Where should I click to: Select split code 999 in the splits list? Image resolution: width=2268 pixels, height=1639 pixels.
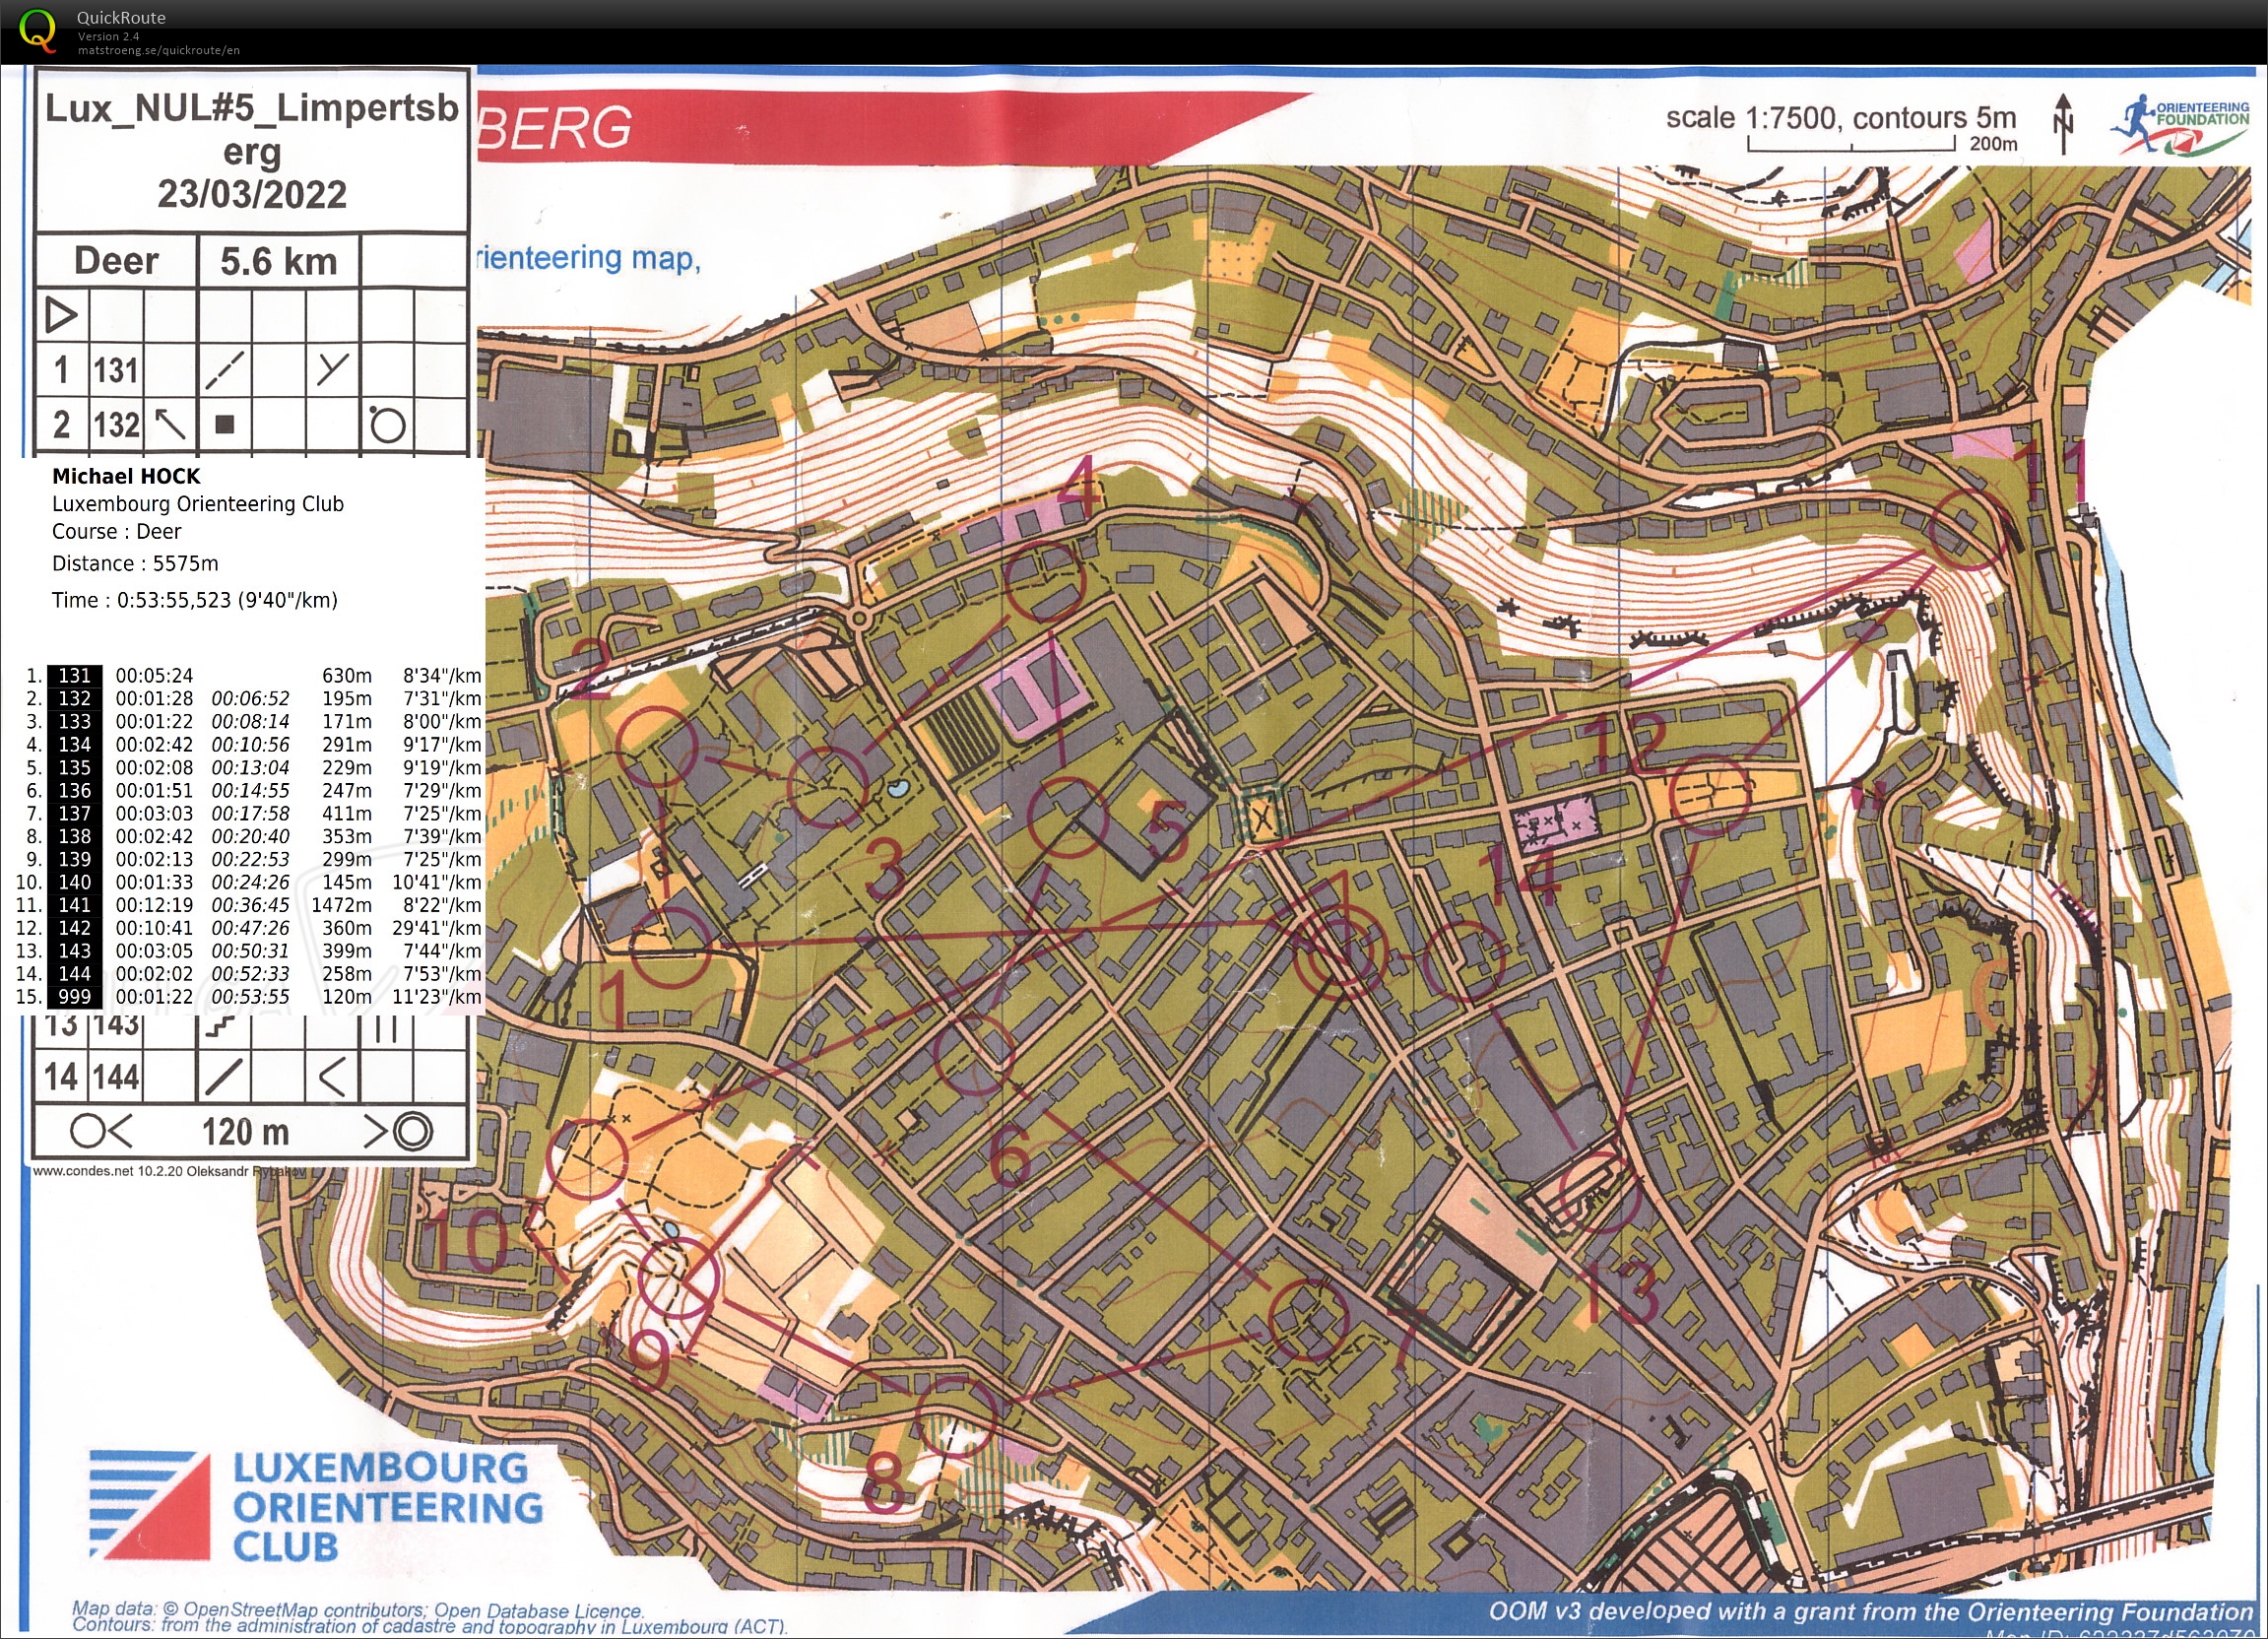pyautogui.click(x=75, y=997)
